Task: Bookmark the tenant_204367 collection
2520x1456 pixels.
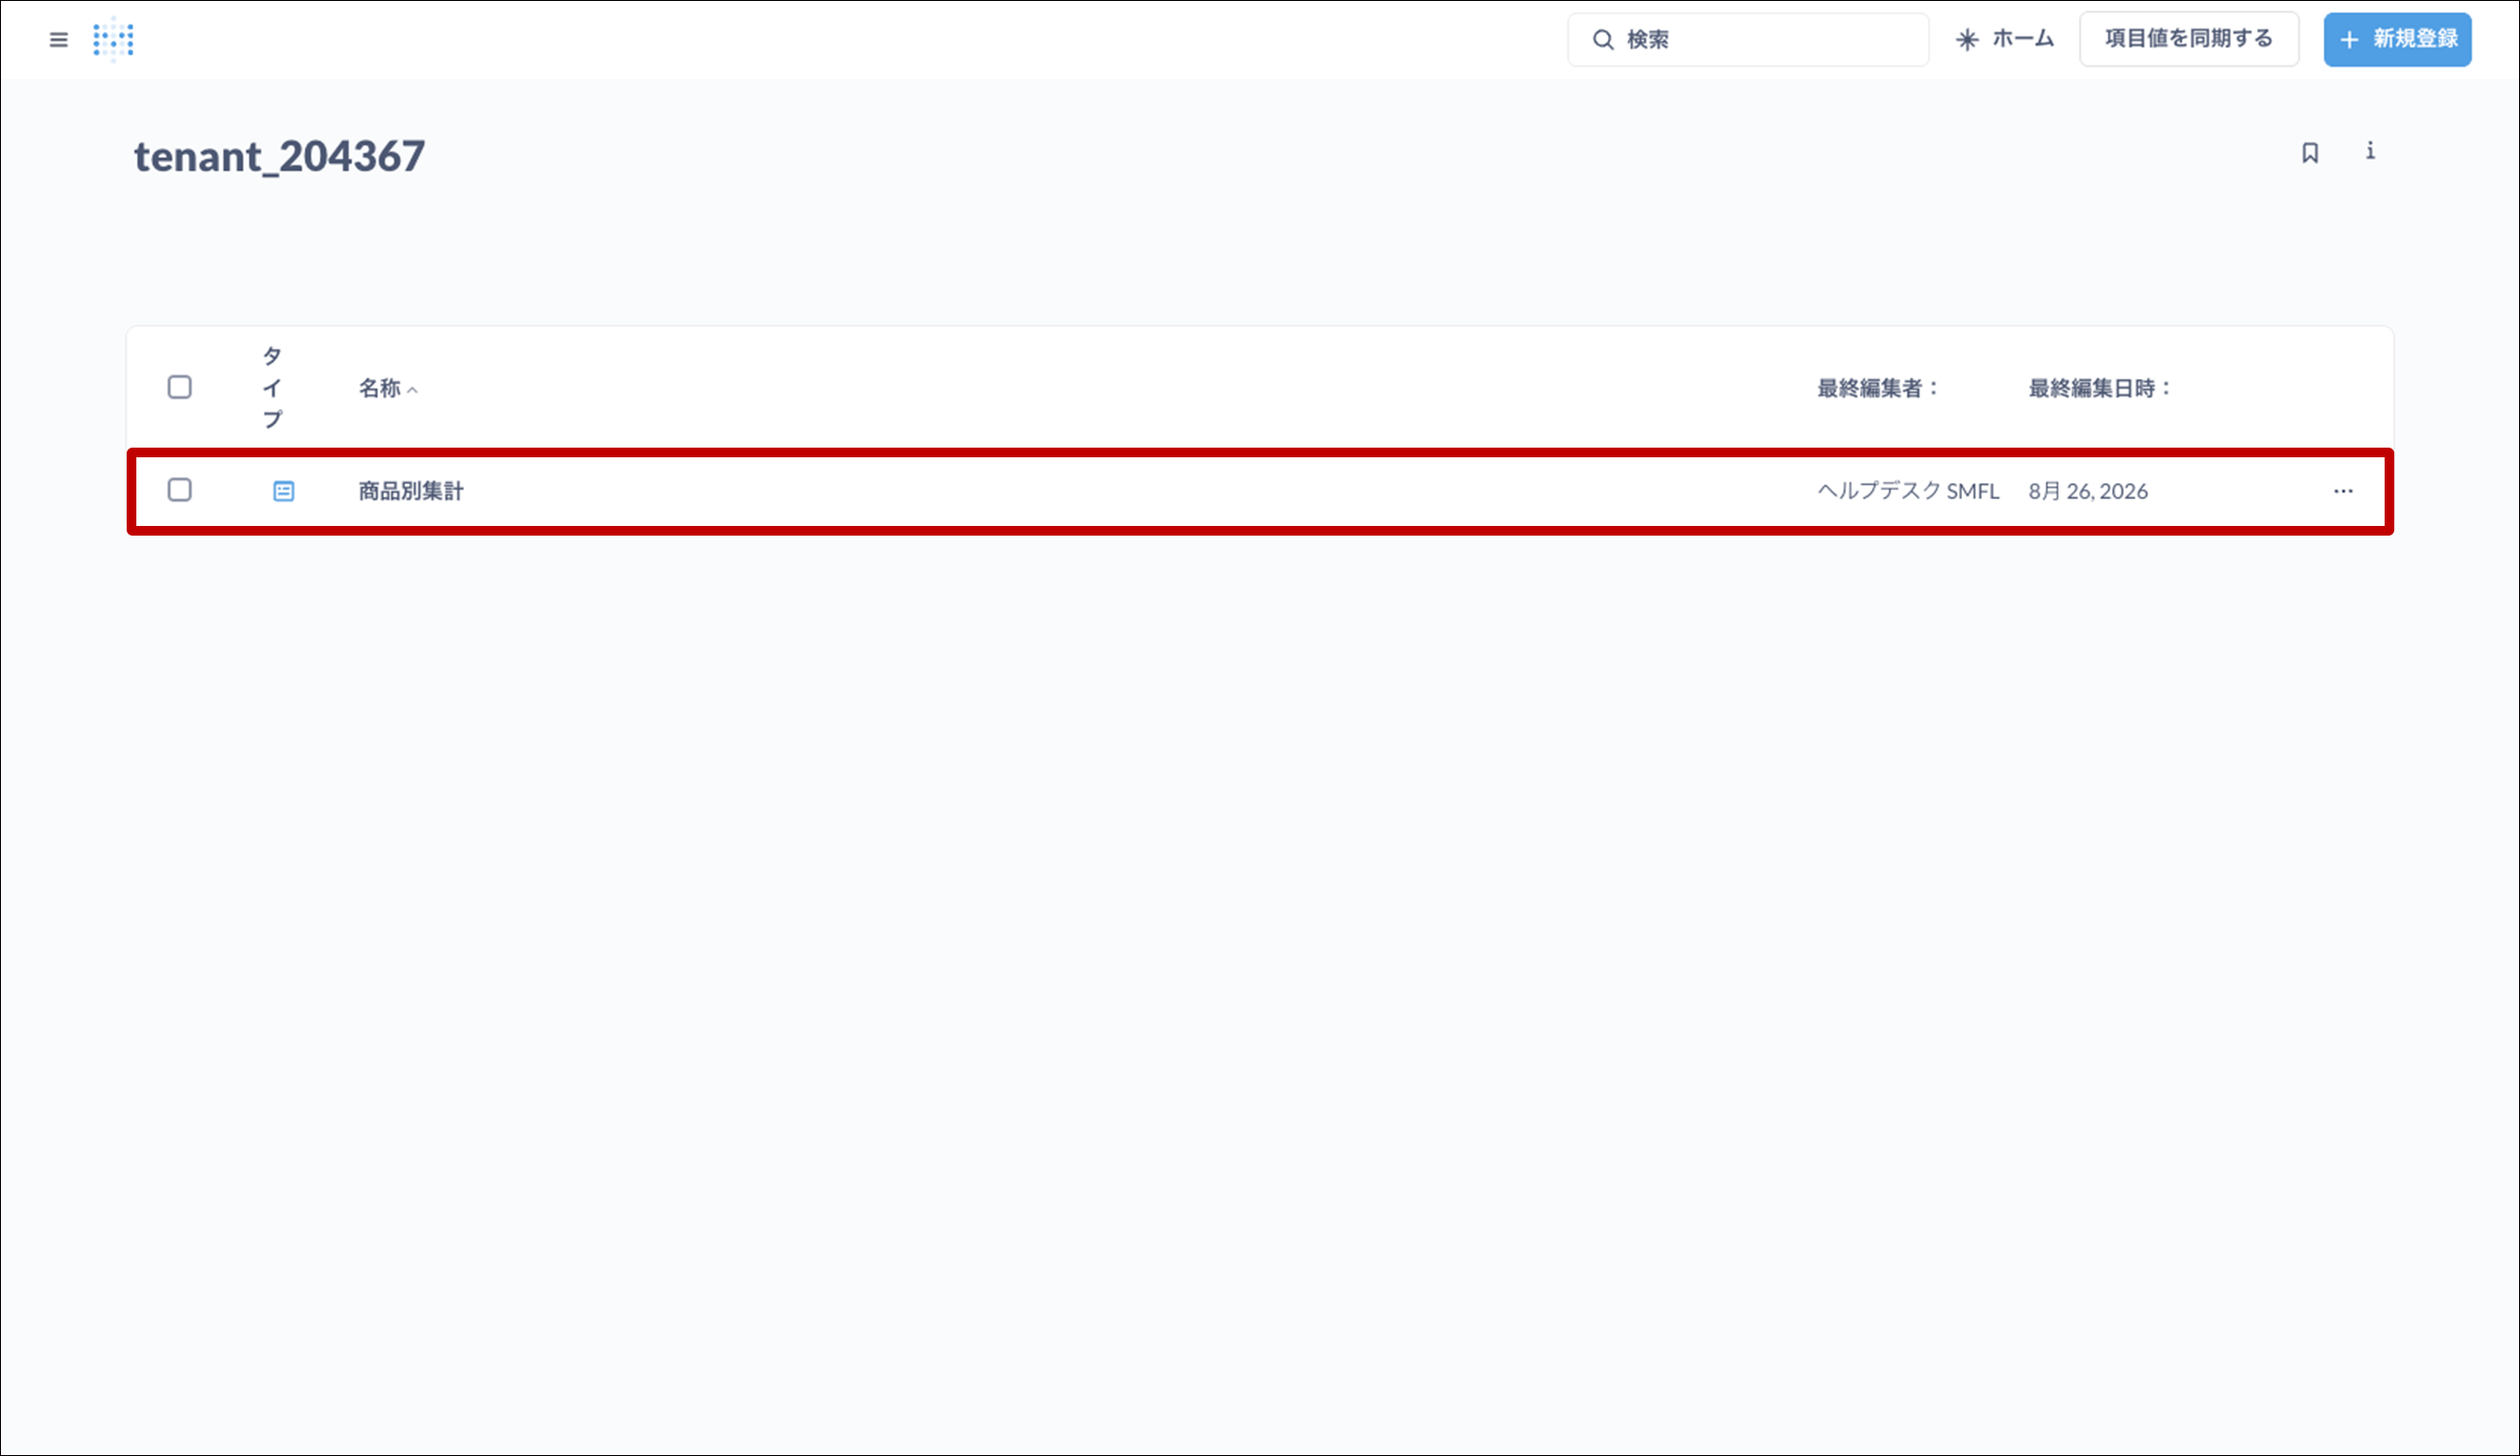Action: tap(2310, 153)
